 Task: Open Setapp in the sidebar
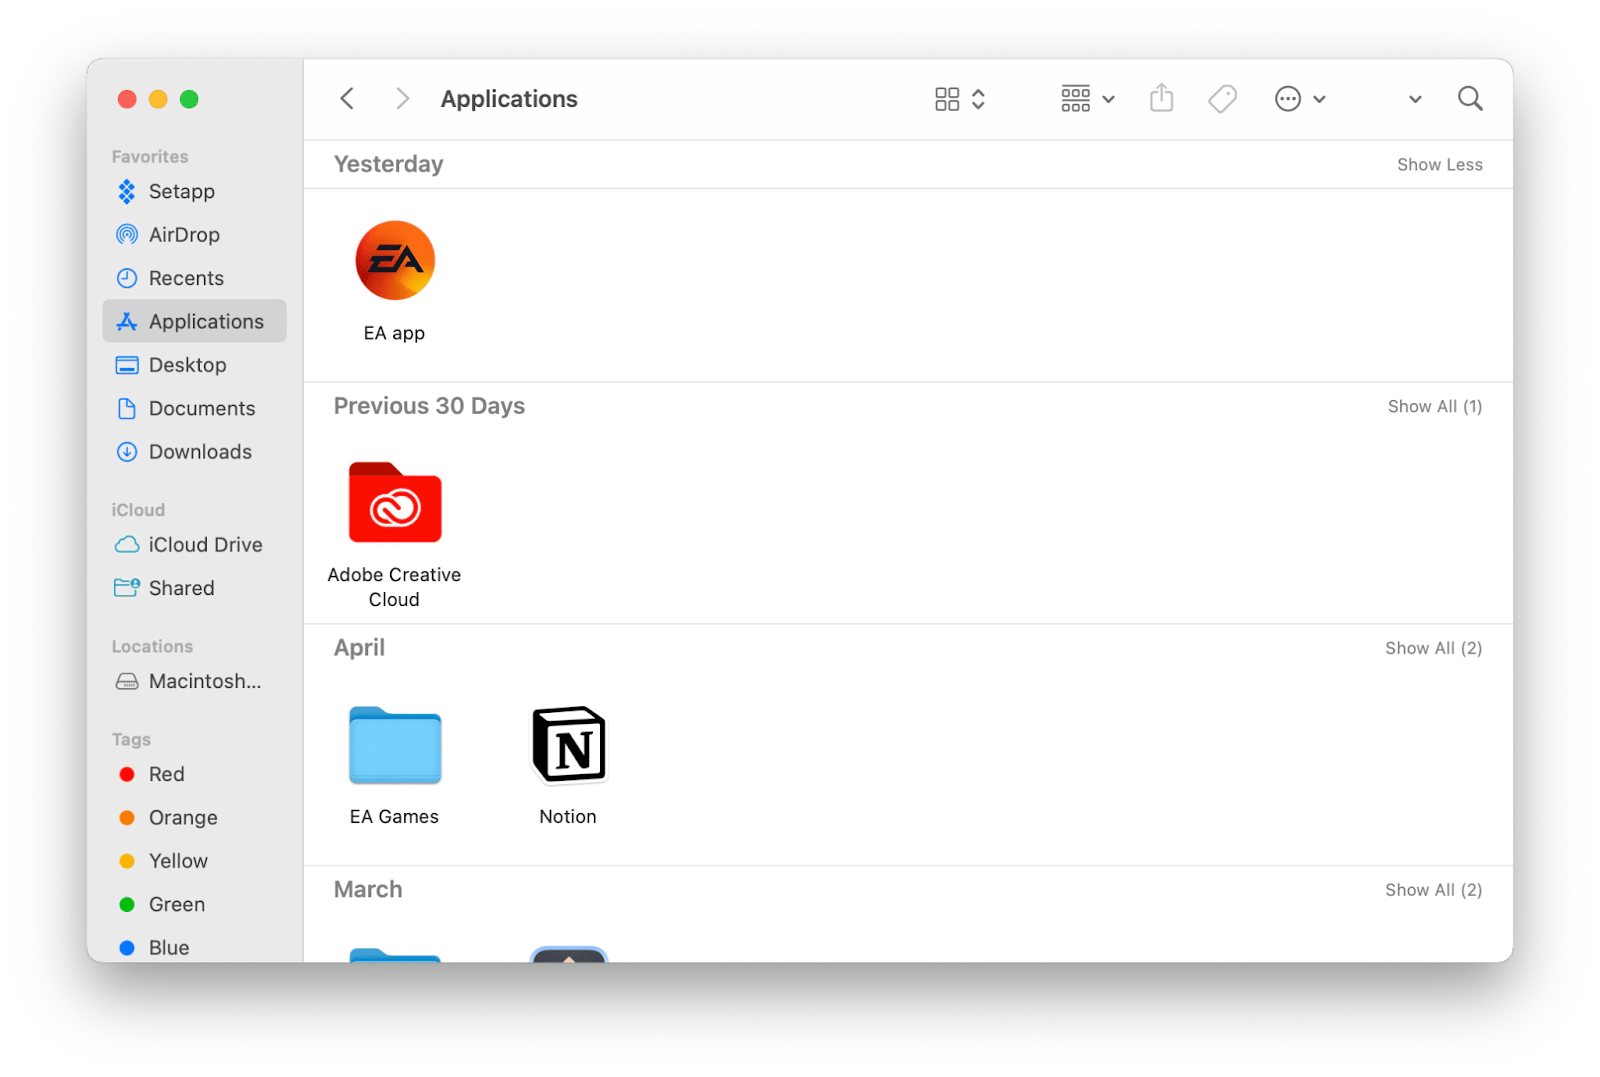pos(194,191)
